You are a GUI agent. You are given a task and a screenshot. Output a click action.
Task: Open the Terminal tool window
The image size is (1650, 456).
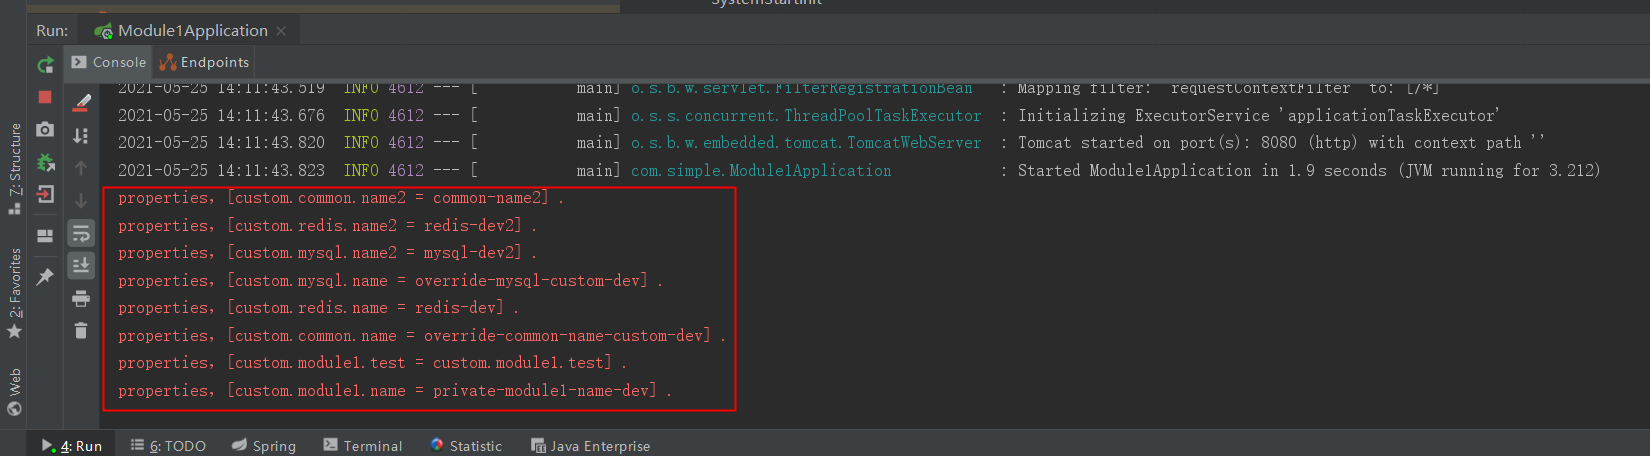coord(363,446)
